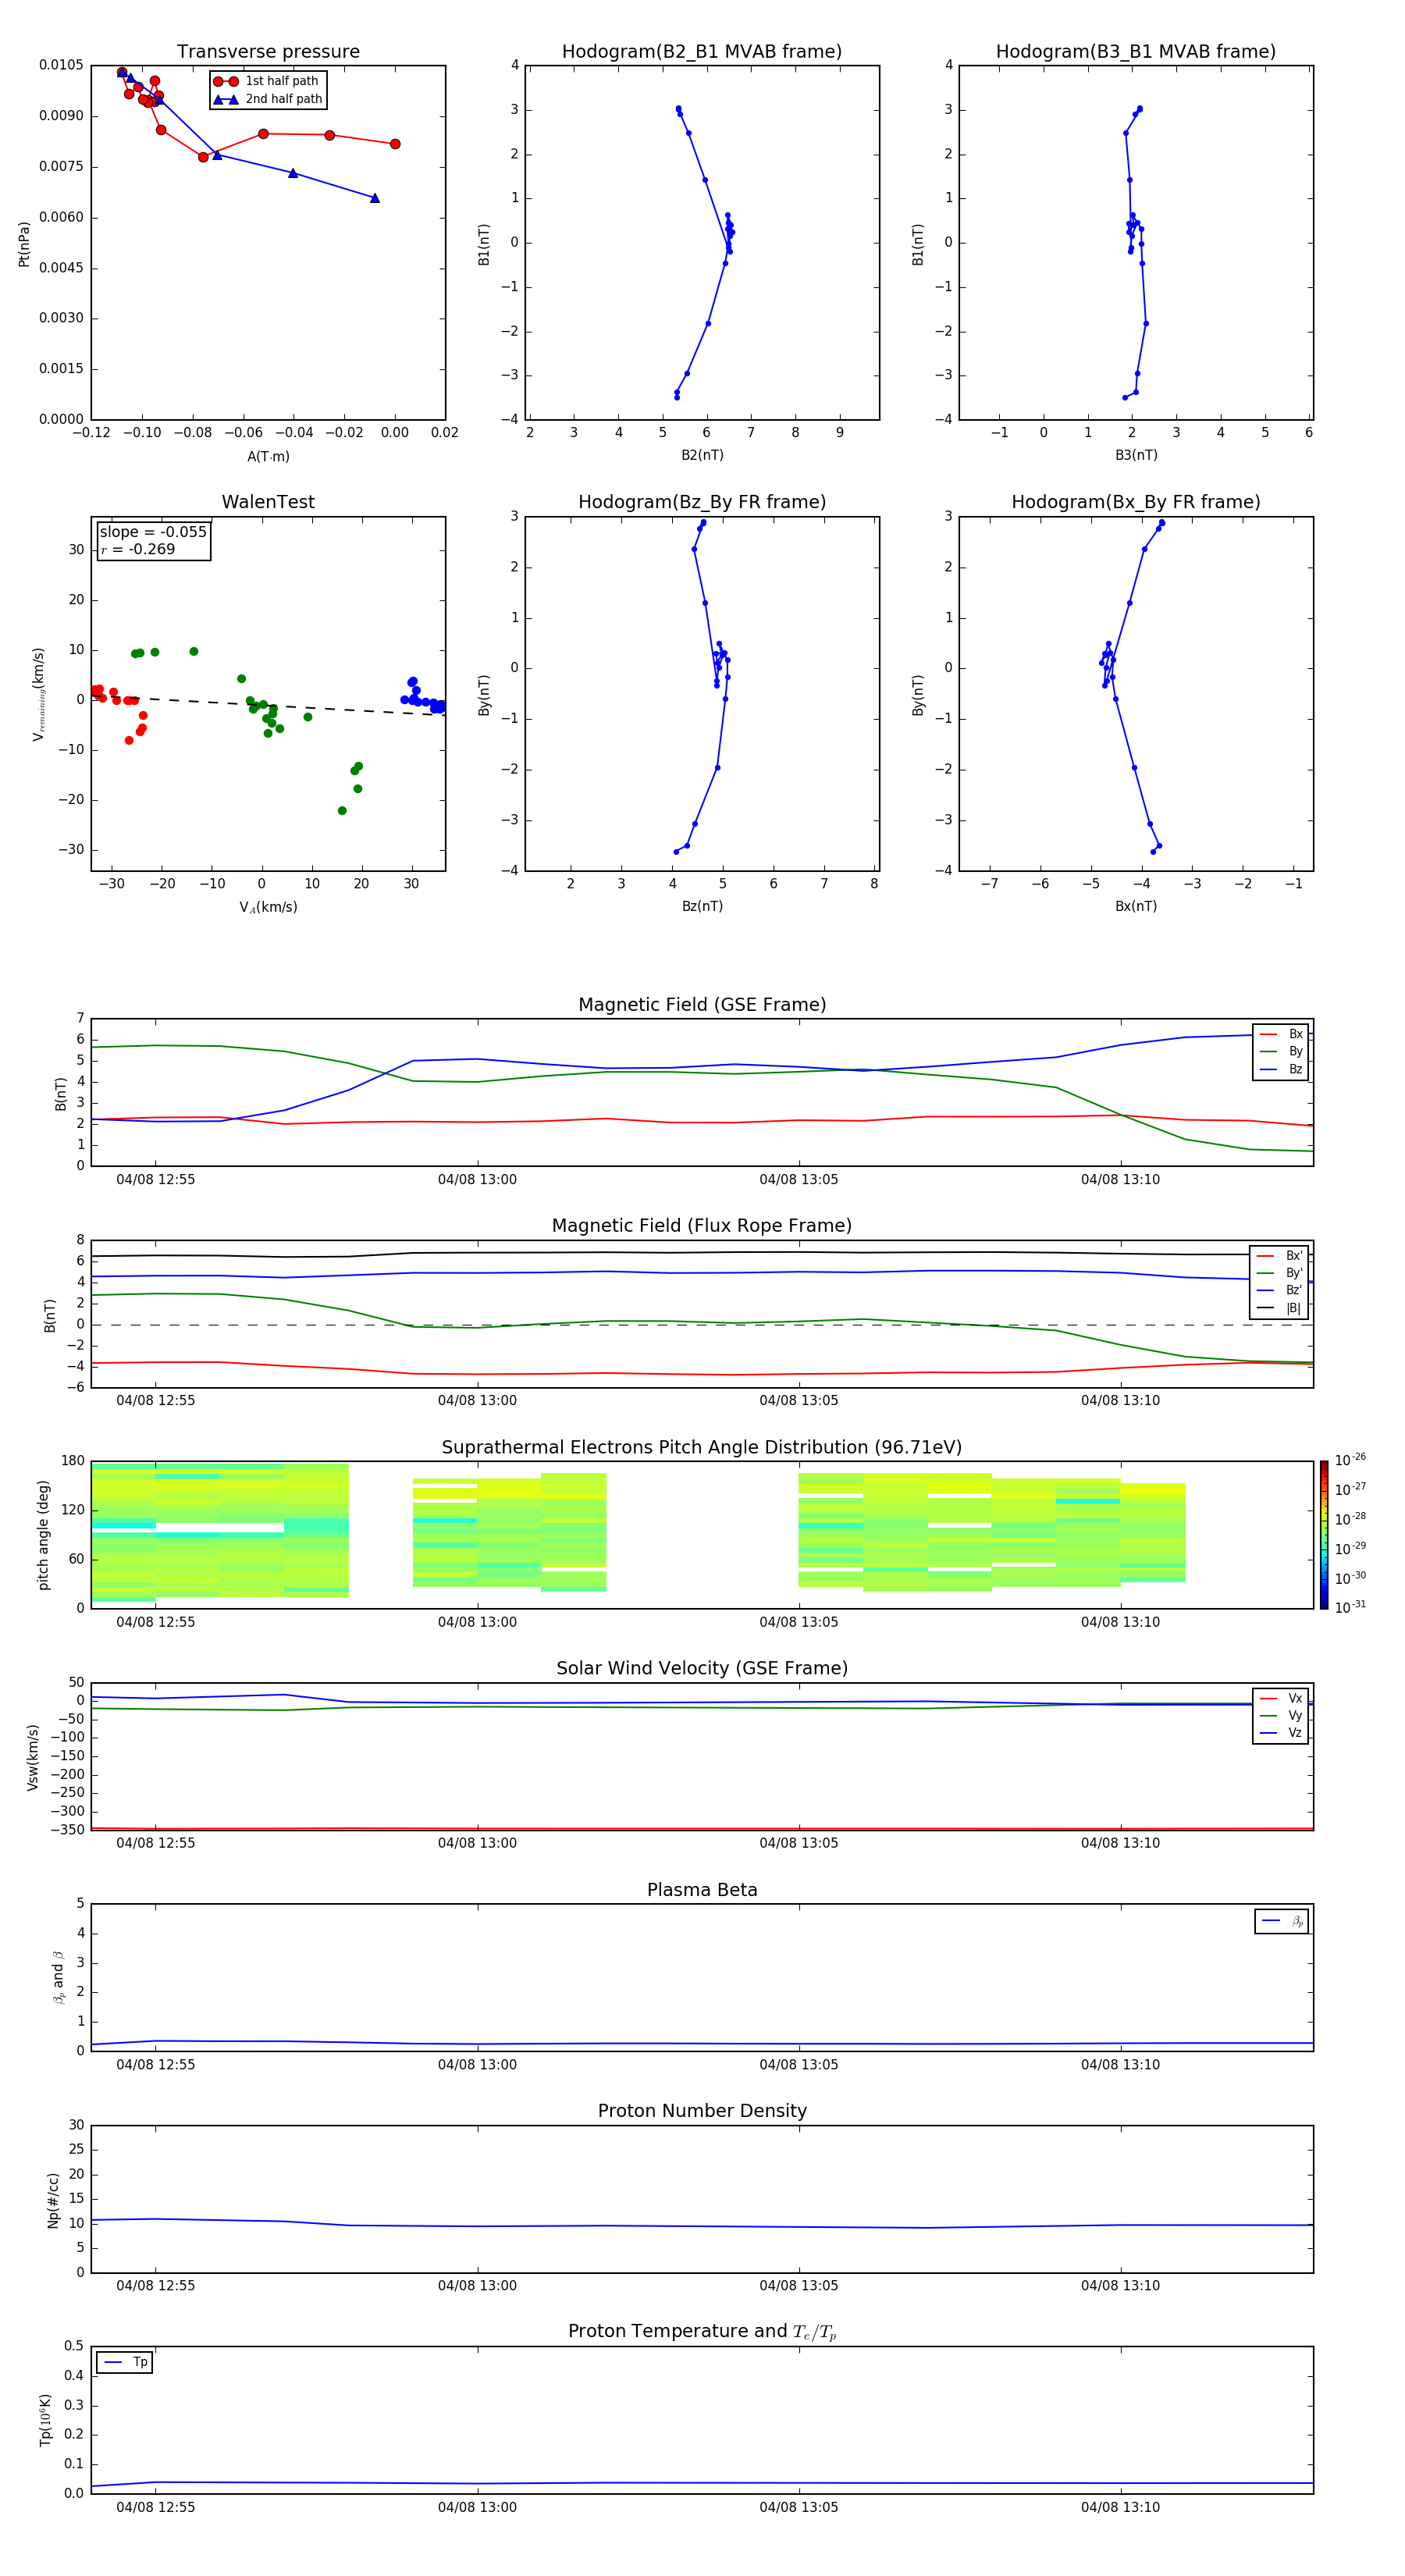1405x2576 pixels.
Task: Select the 'Magnetic Field (Flux Rope Frame)' title
Action: [702, 1226]
